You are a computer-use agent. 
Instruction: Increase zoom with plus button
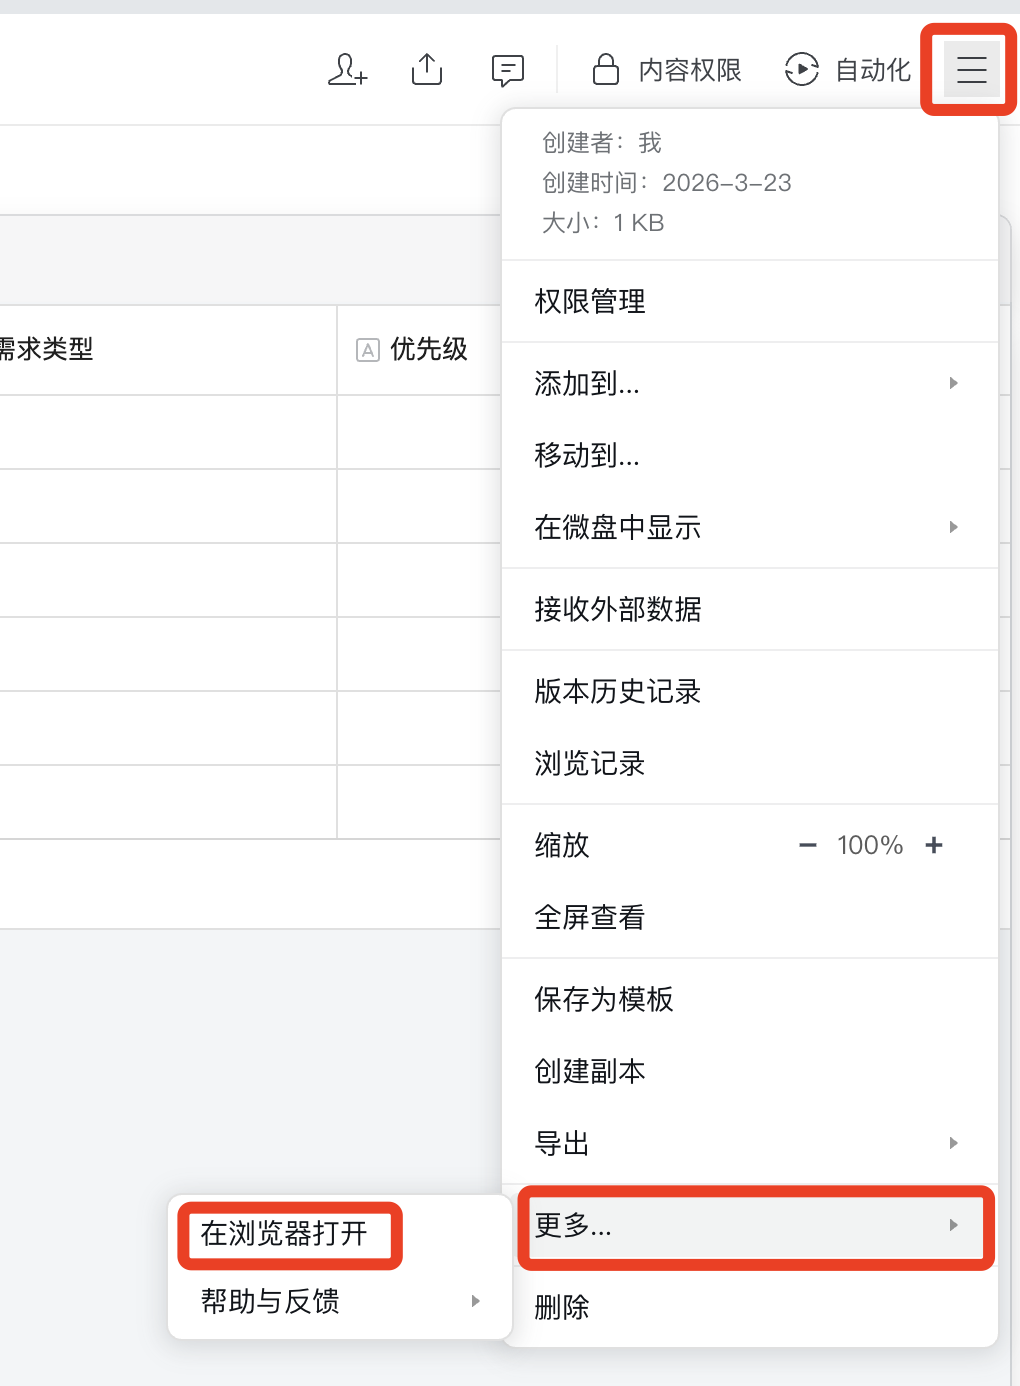click(x=934, y=845)
